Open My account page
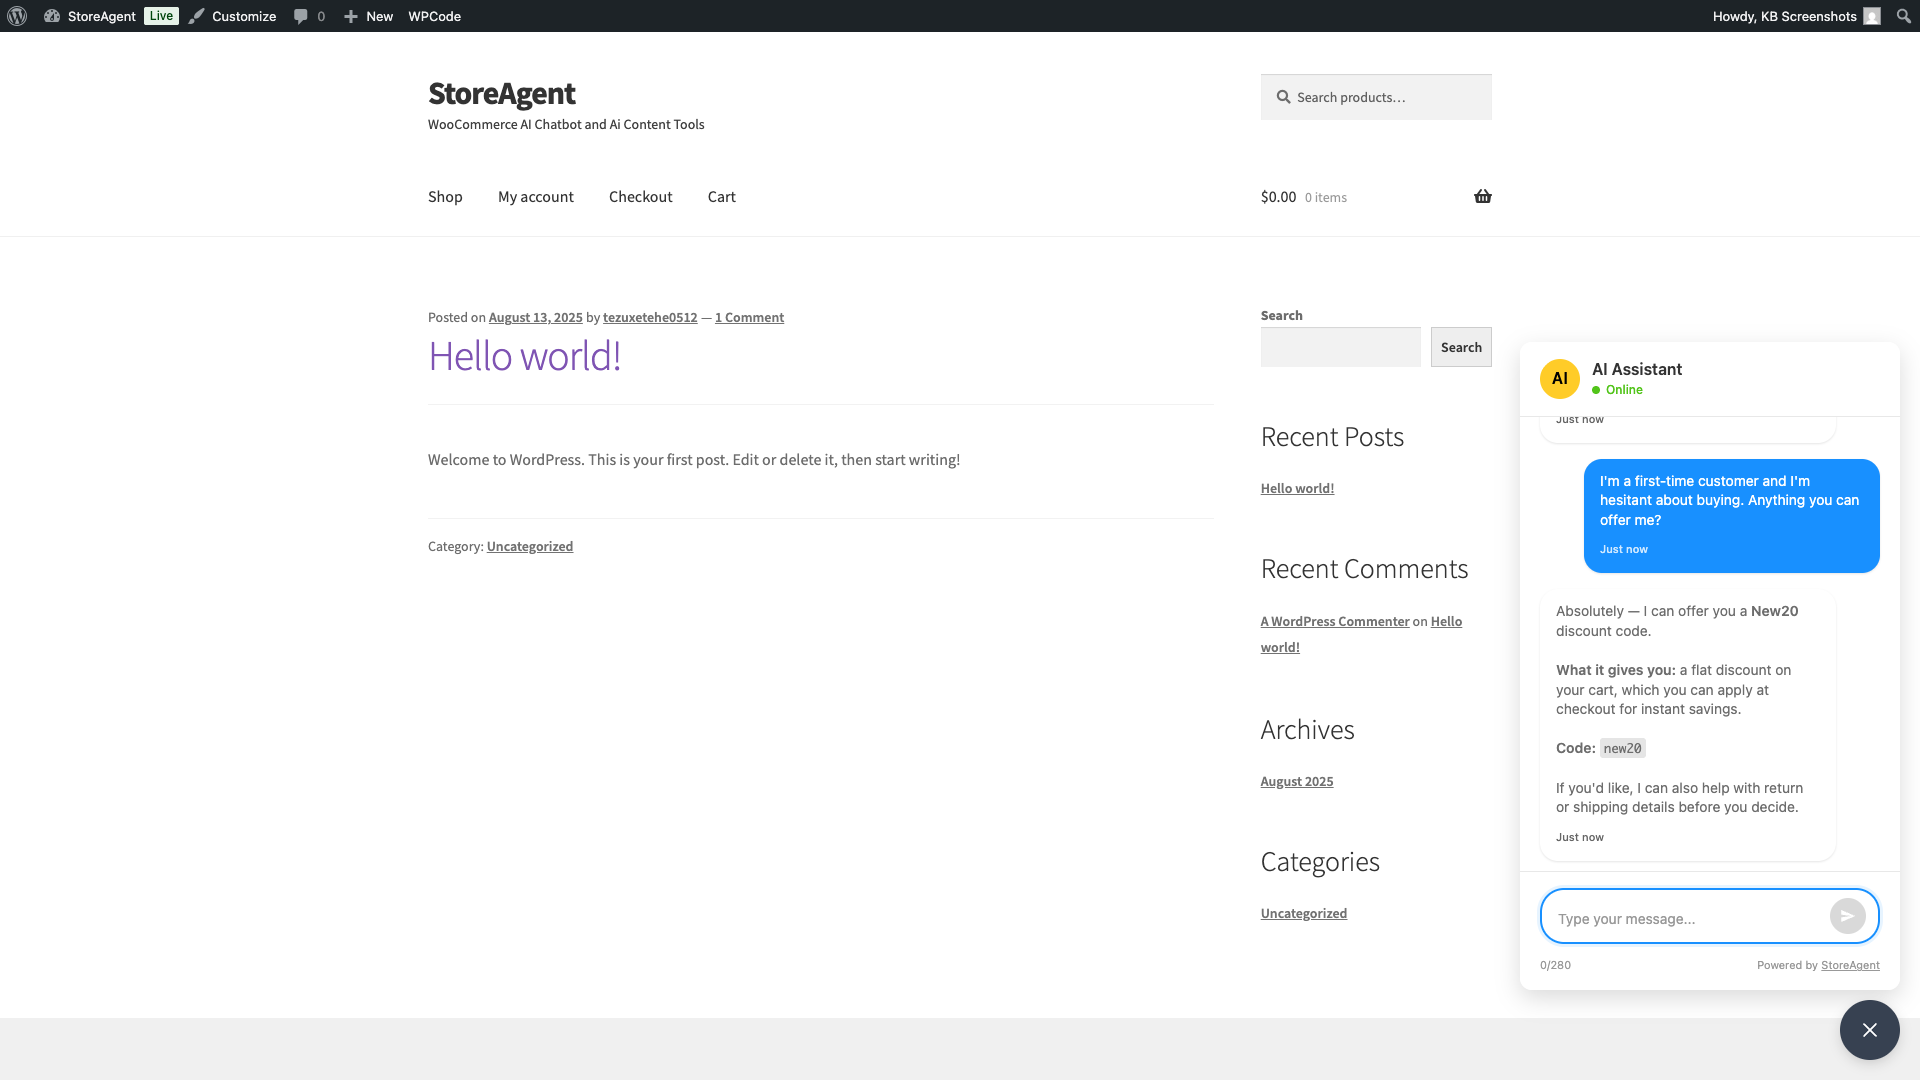This screenshot has width=1920, height=1080. point(536,197)
